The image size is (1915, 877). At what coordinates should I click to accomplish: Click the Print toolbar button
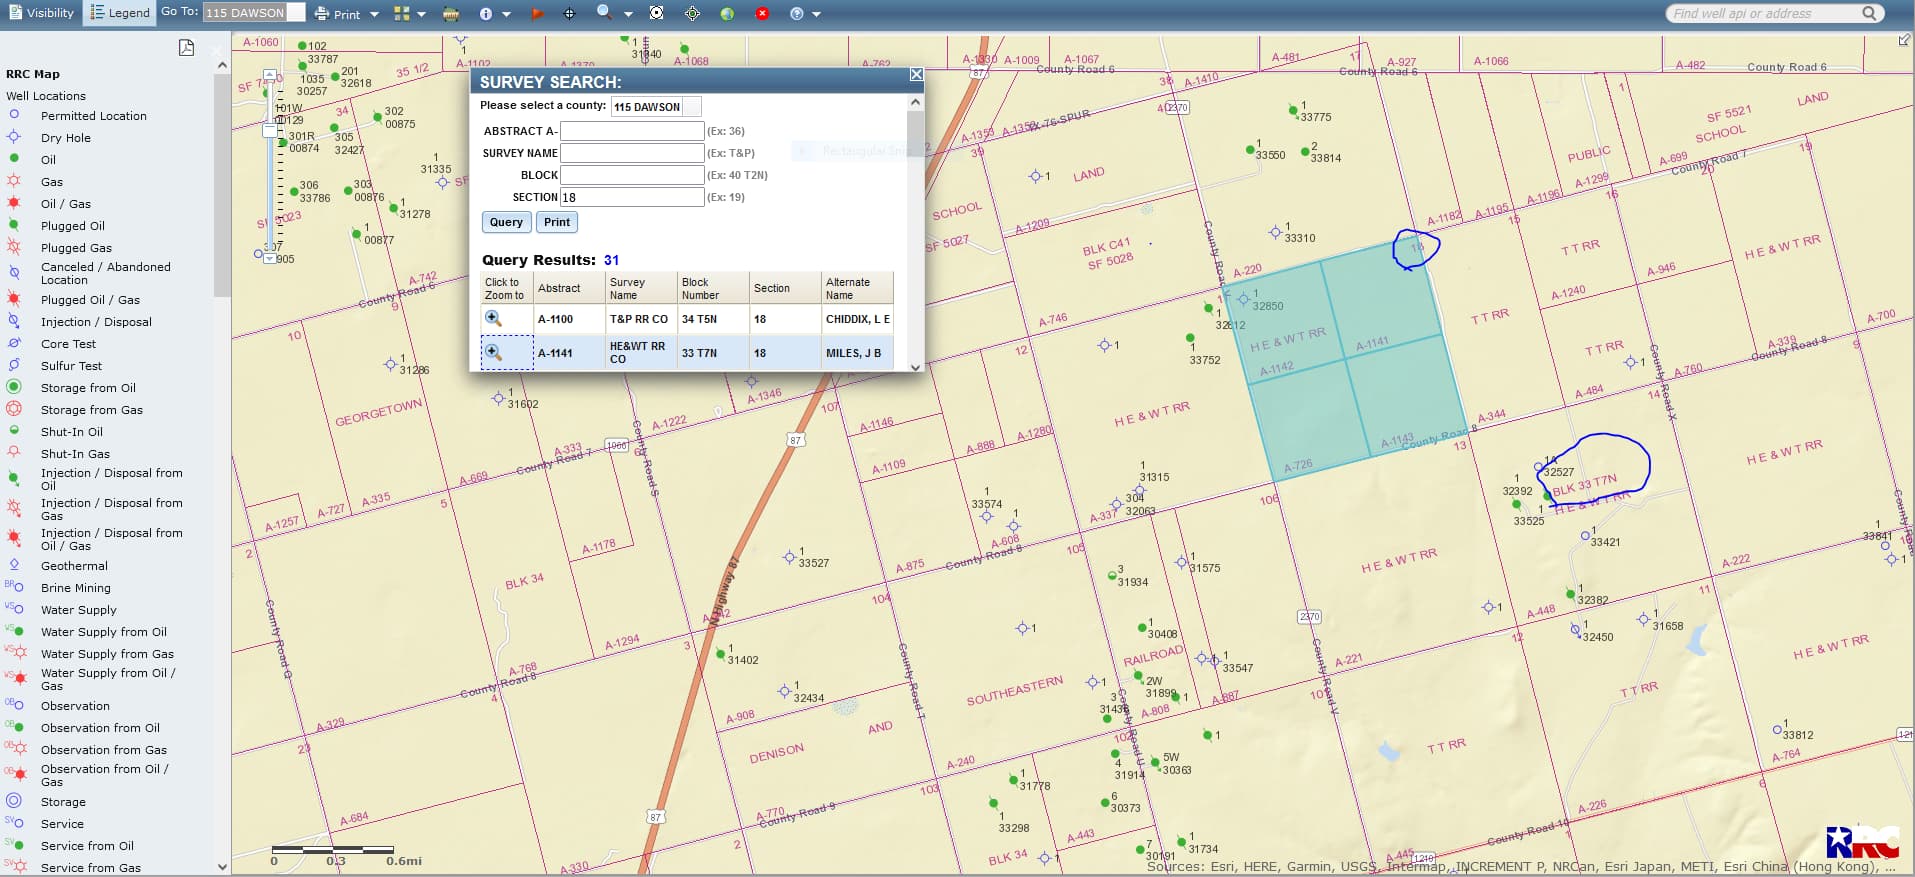tap(337, 14)
